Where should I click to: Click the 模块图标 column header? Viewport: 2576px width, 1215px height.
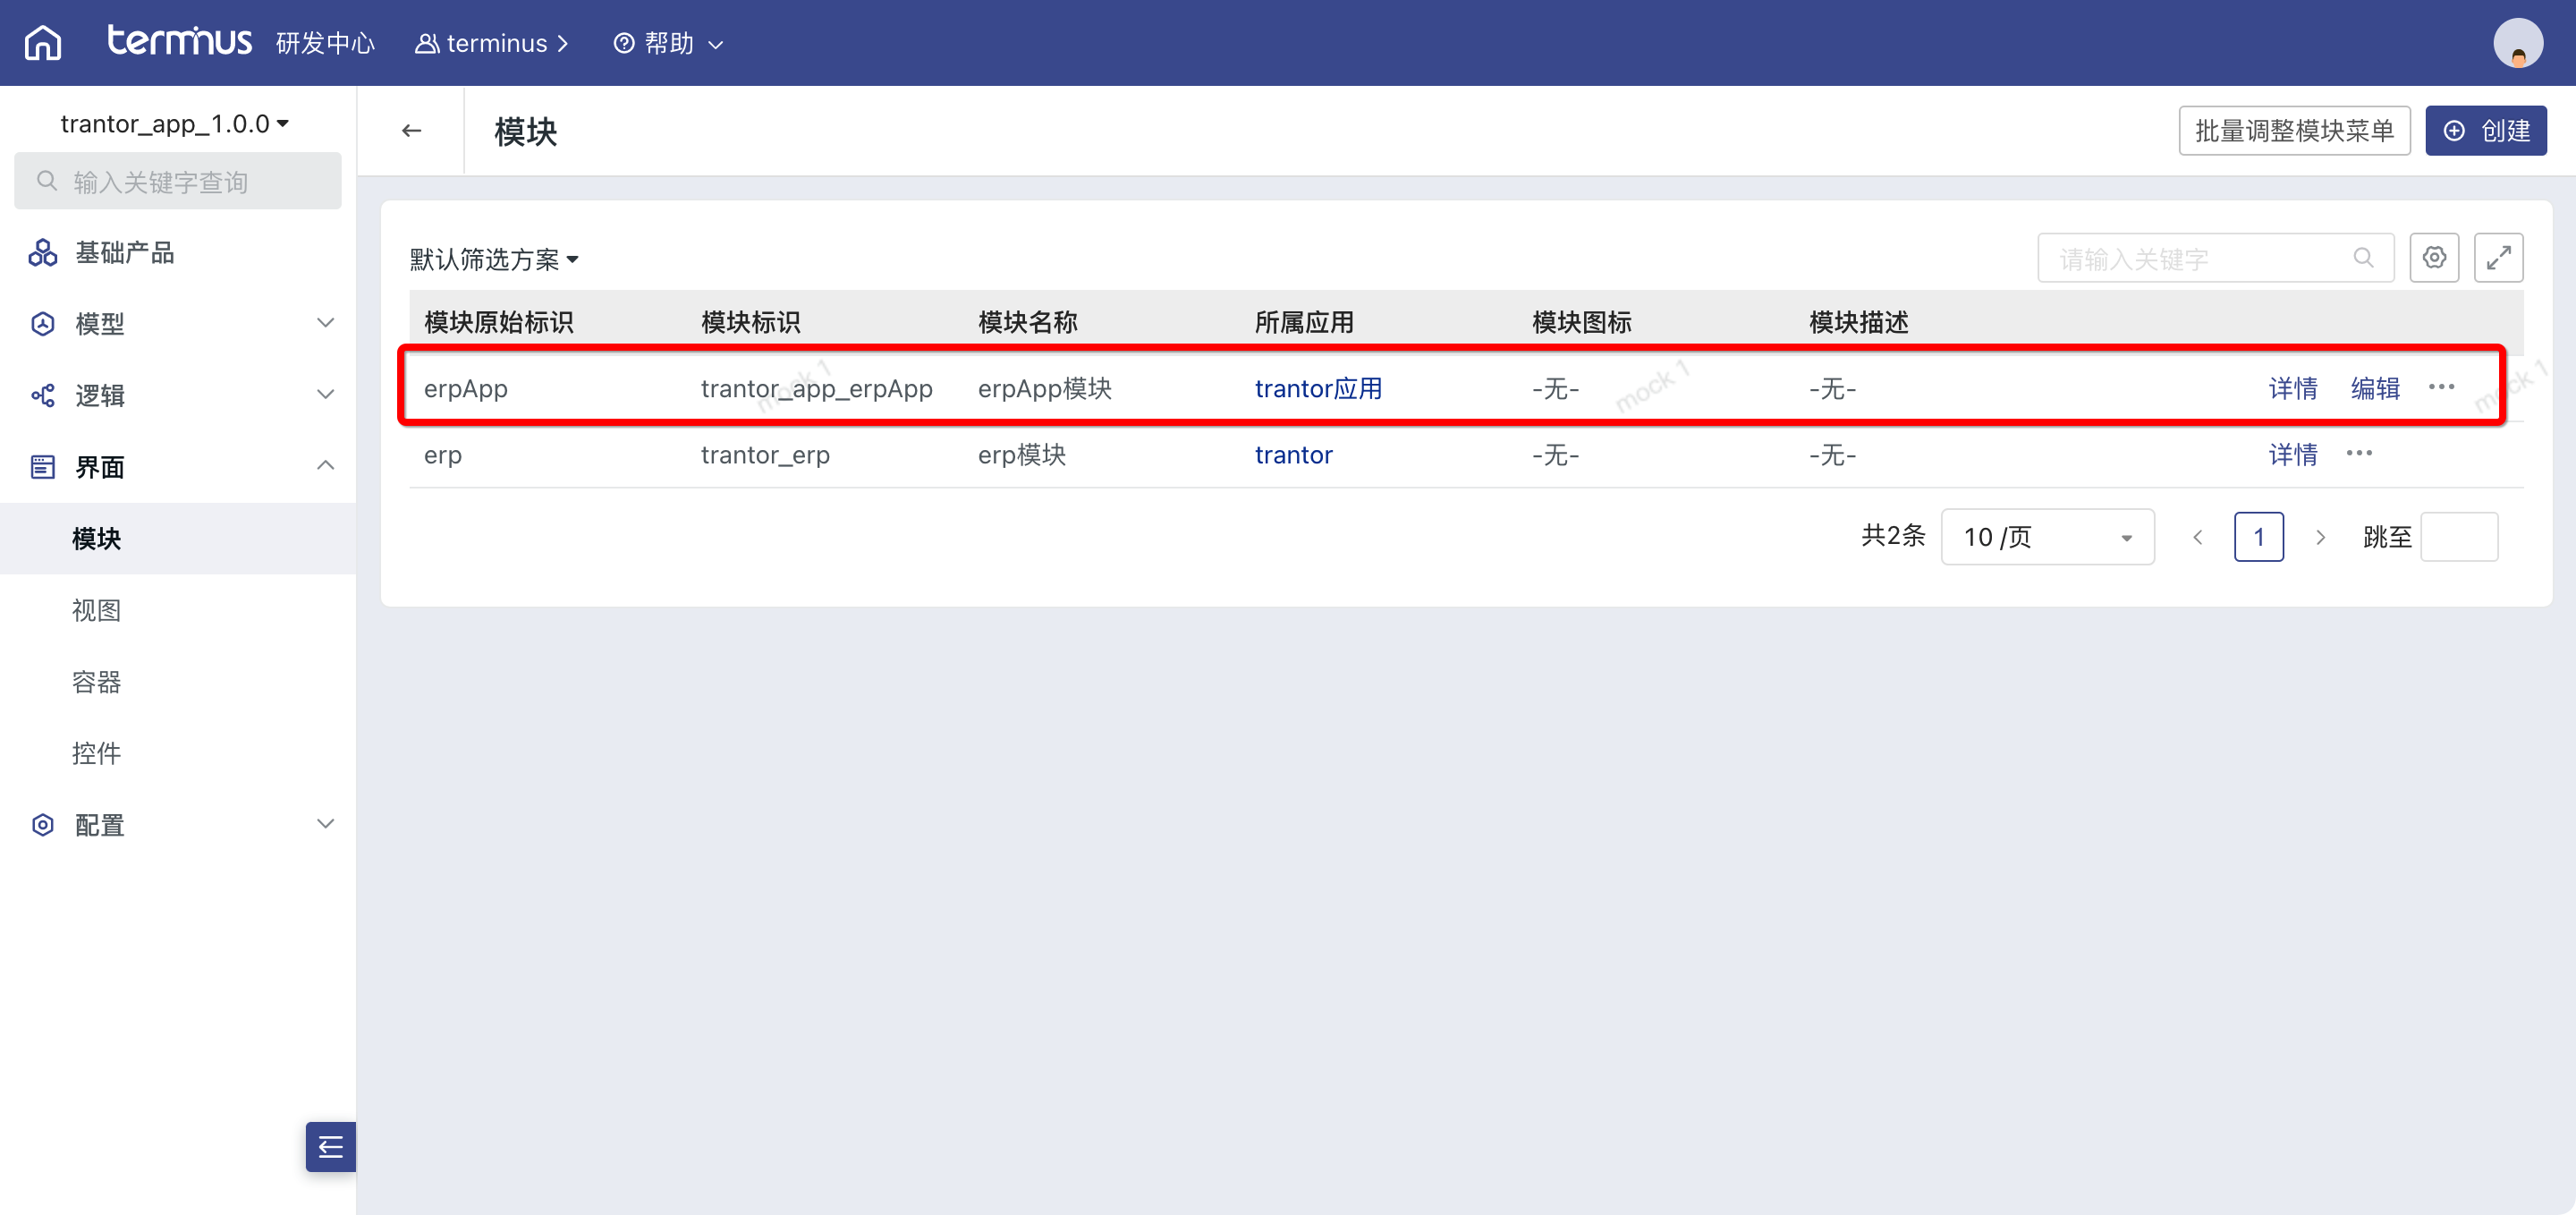click(1581, 323)
